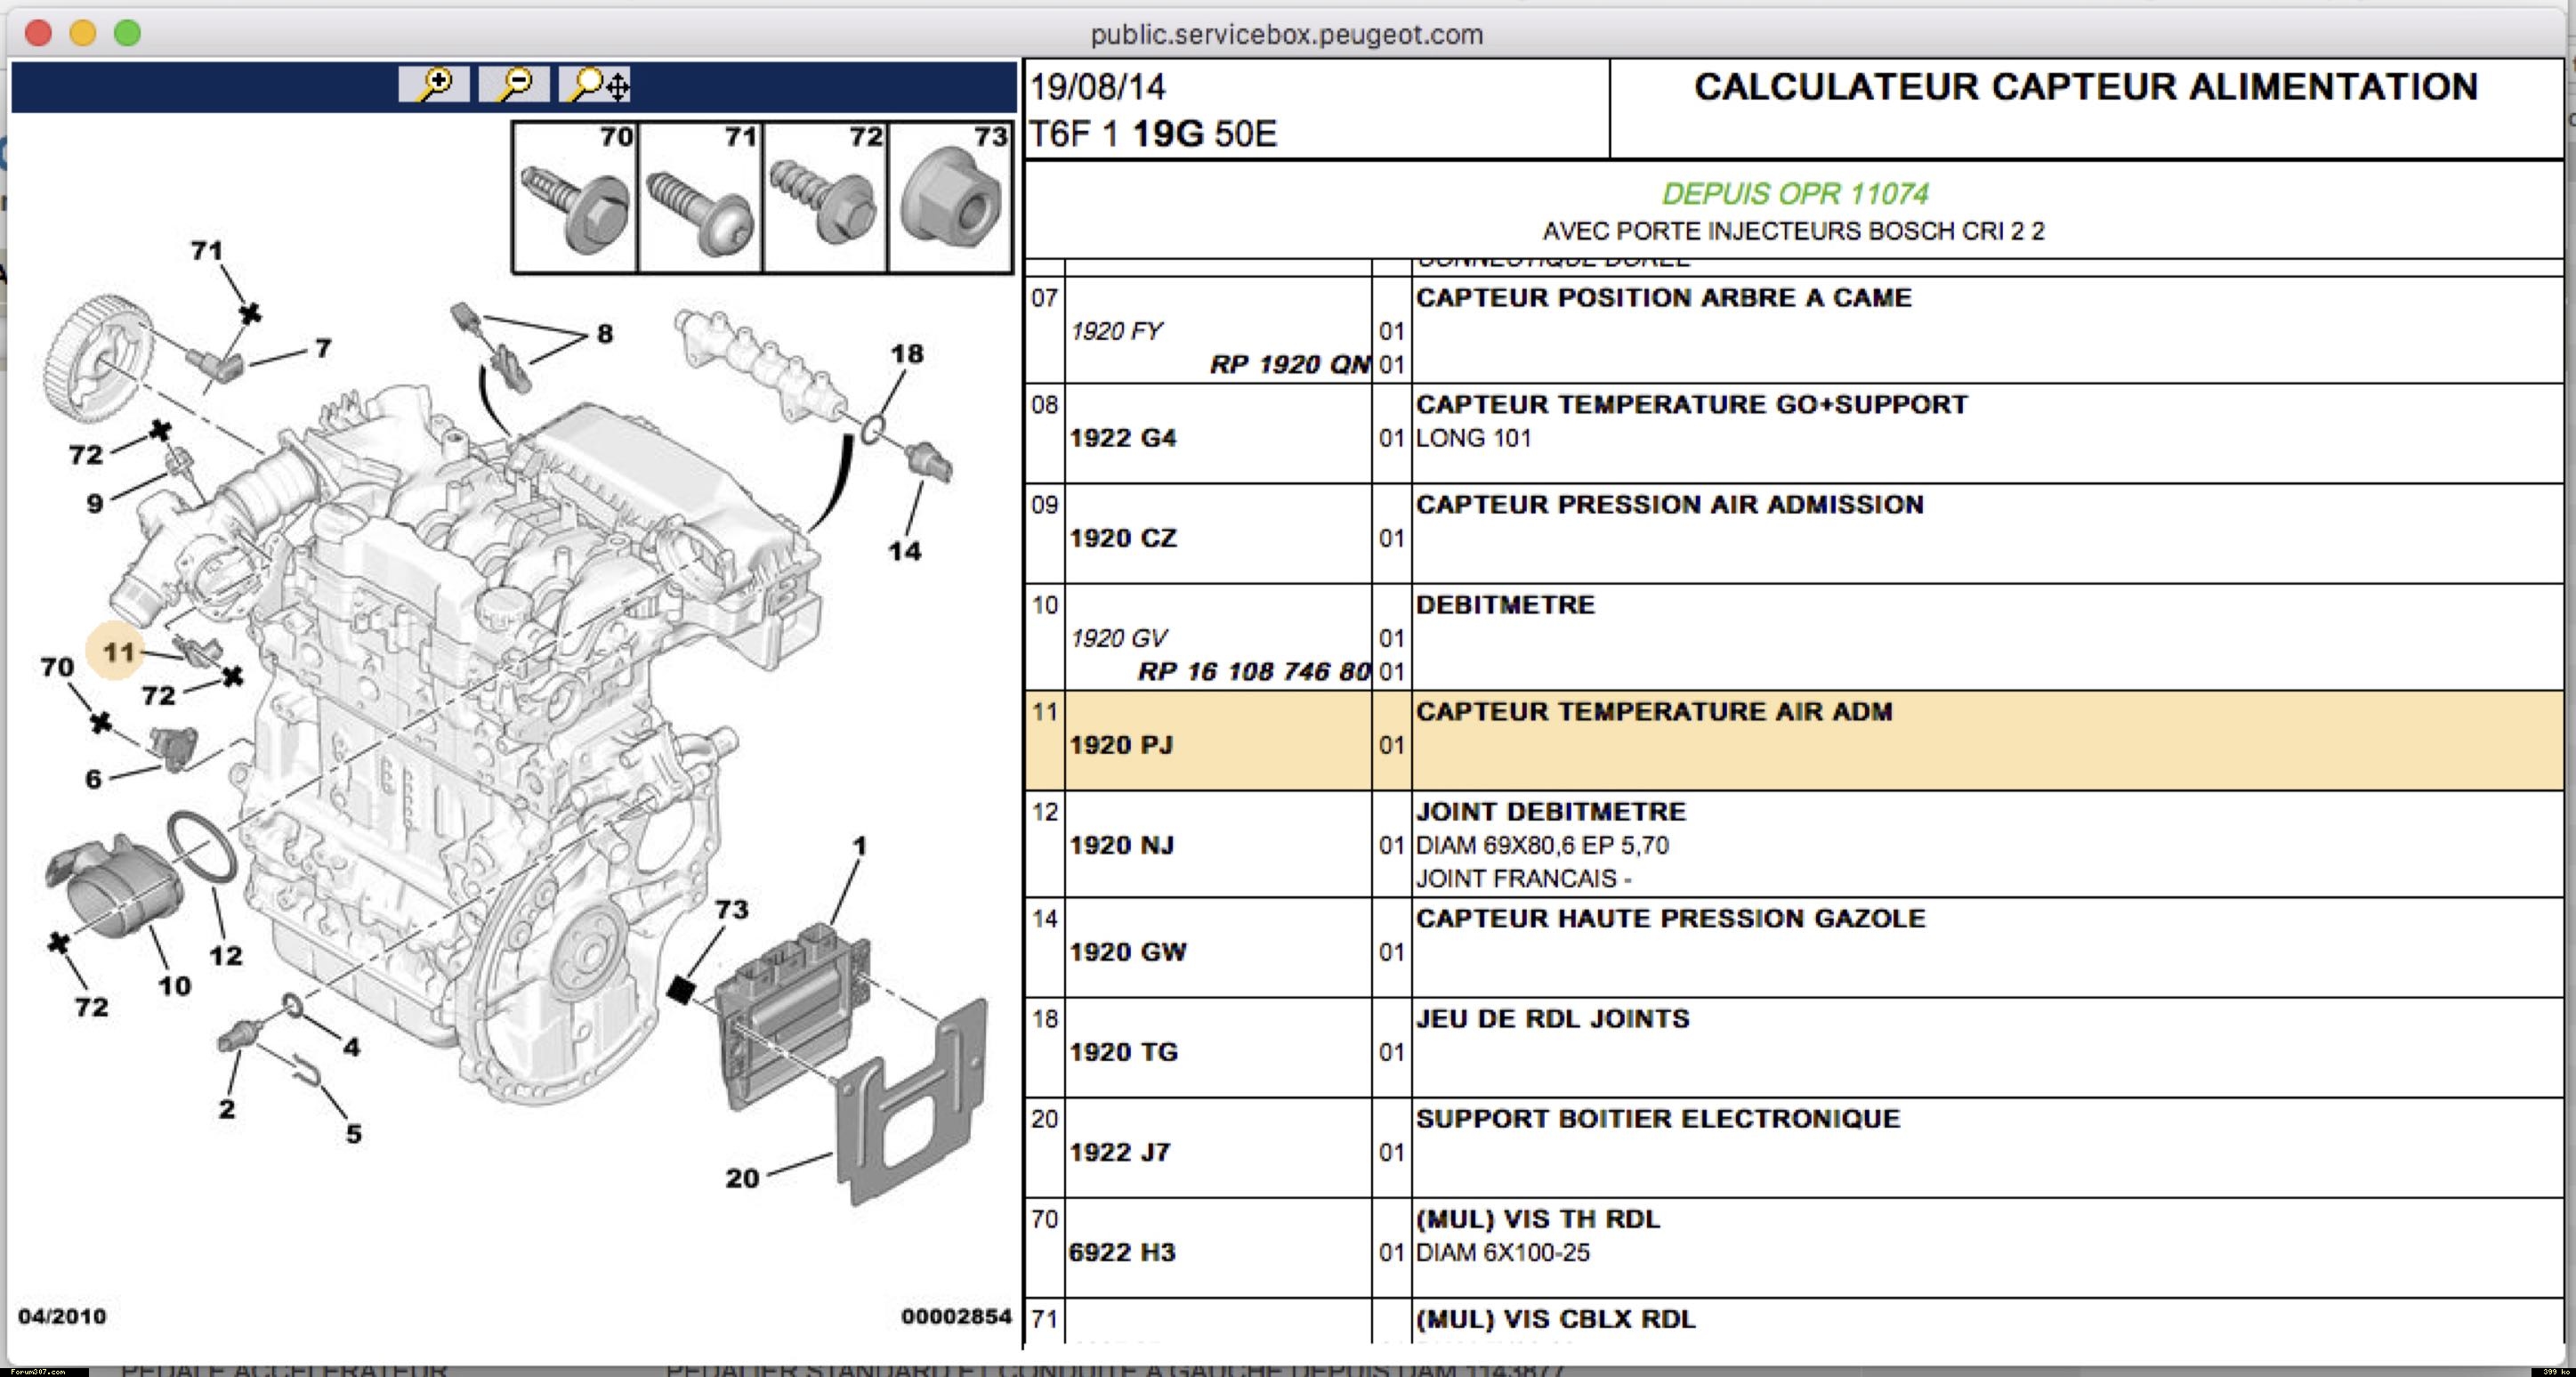Select screw thumbnail number 71
Image resolution: width=2576 pixels, height=1377 pixels.
point(700,198)
